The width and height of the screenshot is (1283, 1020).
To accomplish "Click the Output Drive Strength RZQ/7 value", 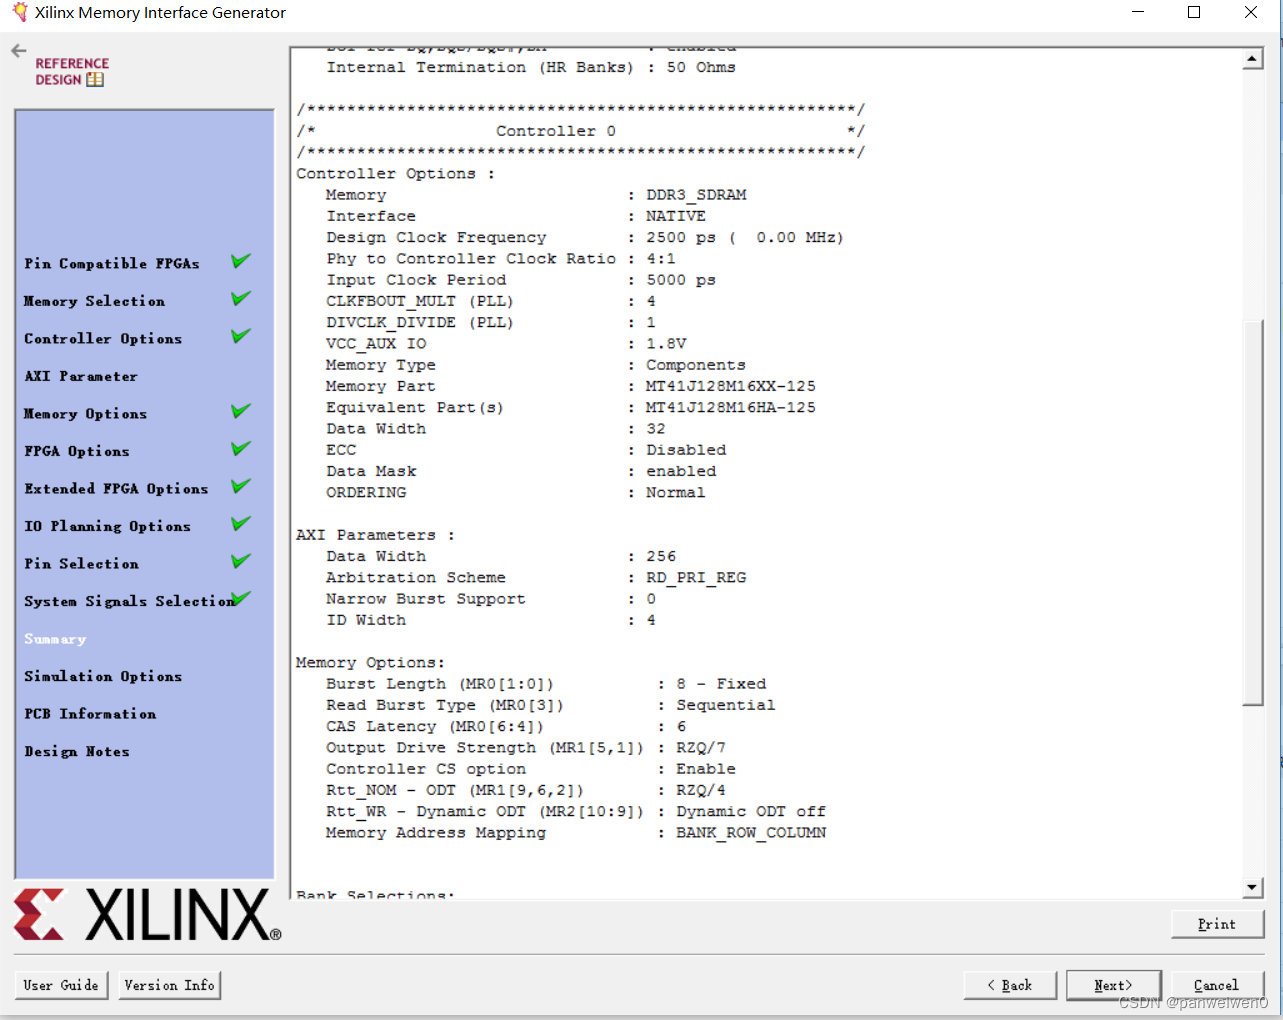I will pos(701,747).
